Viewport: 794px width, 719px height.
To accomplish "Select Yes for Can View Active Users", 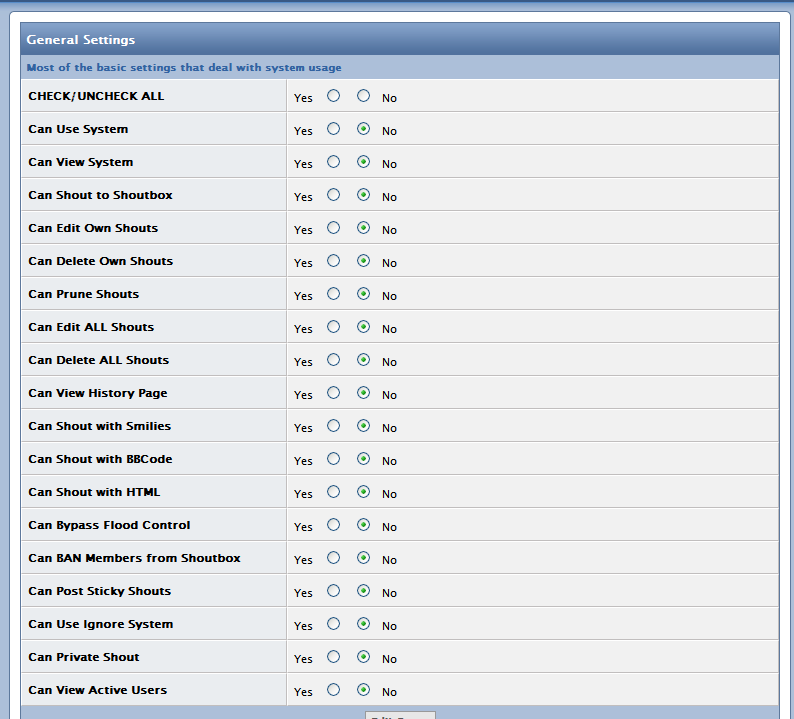I will tap(333, 690).
